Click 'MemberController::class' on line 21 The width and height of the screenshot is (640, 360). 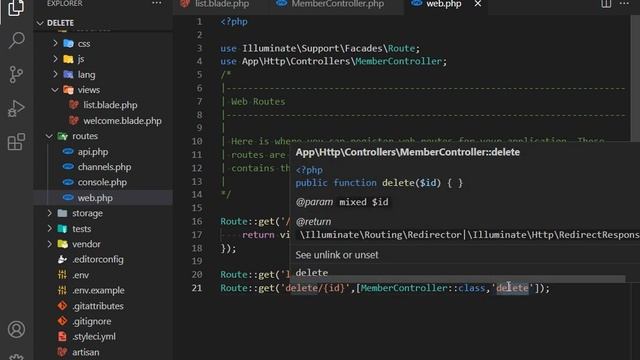(x=423, y=288)
